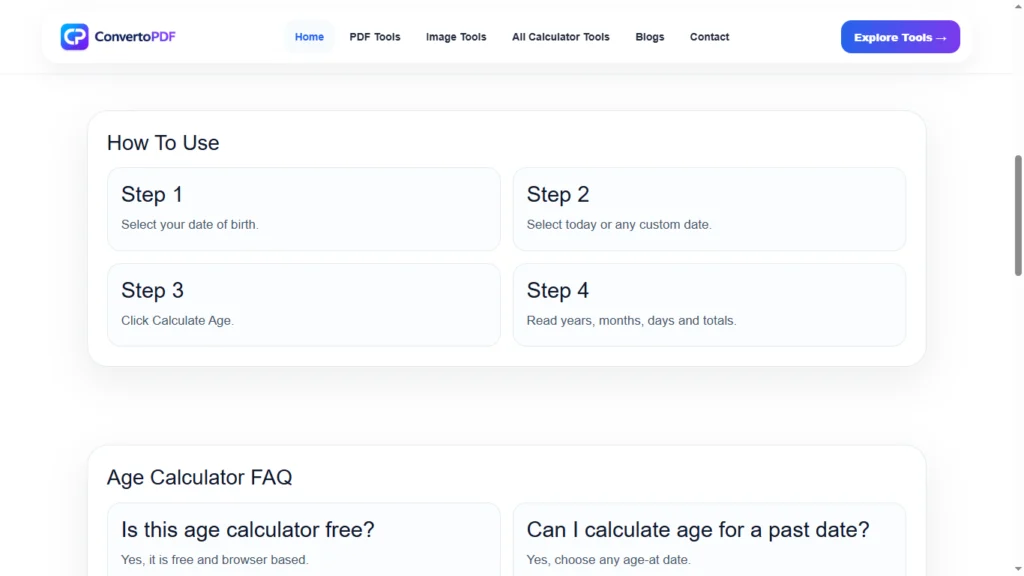Viewport: 1024px width, 576px height.
Task: Open All Calculator Tools menu
Action: pyautogui.click(x=560, y=37)
